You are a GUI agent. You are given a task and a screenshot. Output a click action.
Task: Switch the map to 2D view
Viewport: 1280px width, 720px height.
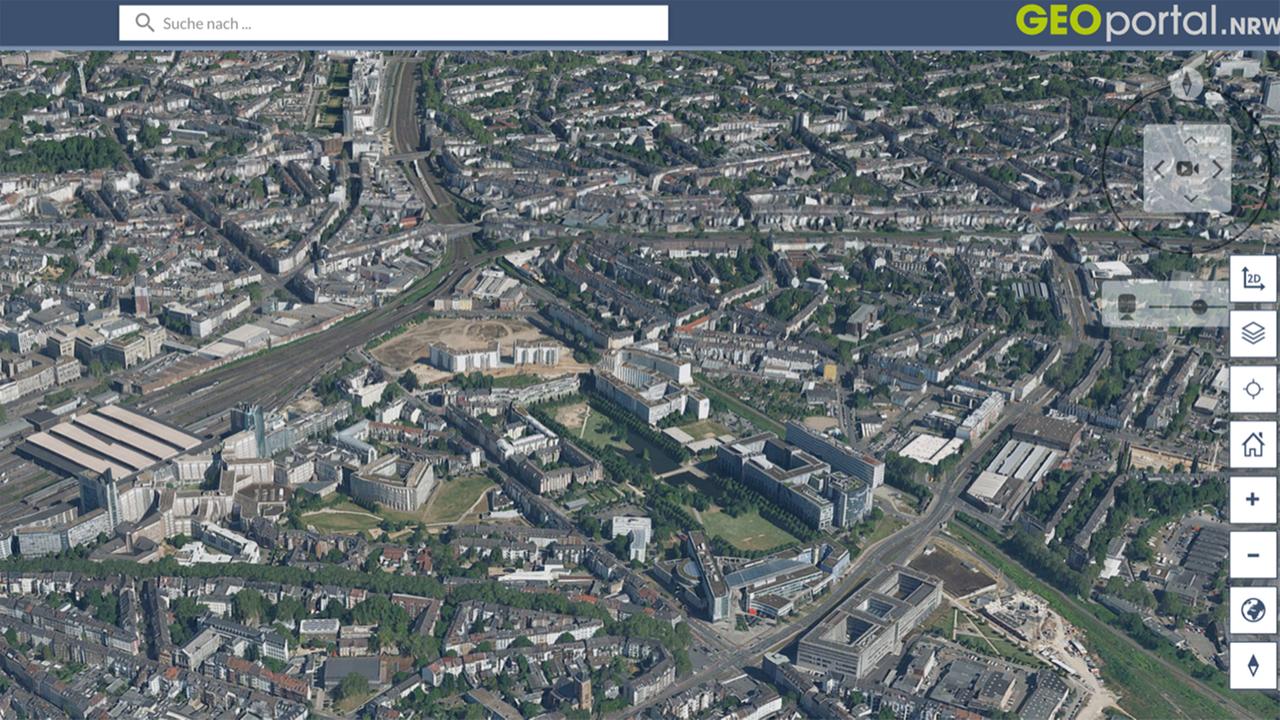click(x=1253, y=279)
